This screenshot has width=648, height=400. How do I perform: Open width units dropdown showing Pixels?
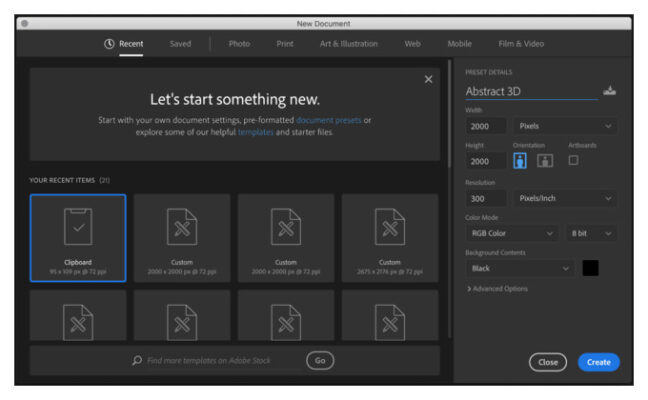(x=565, y=126)
